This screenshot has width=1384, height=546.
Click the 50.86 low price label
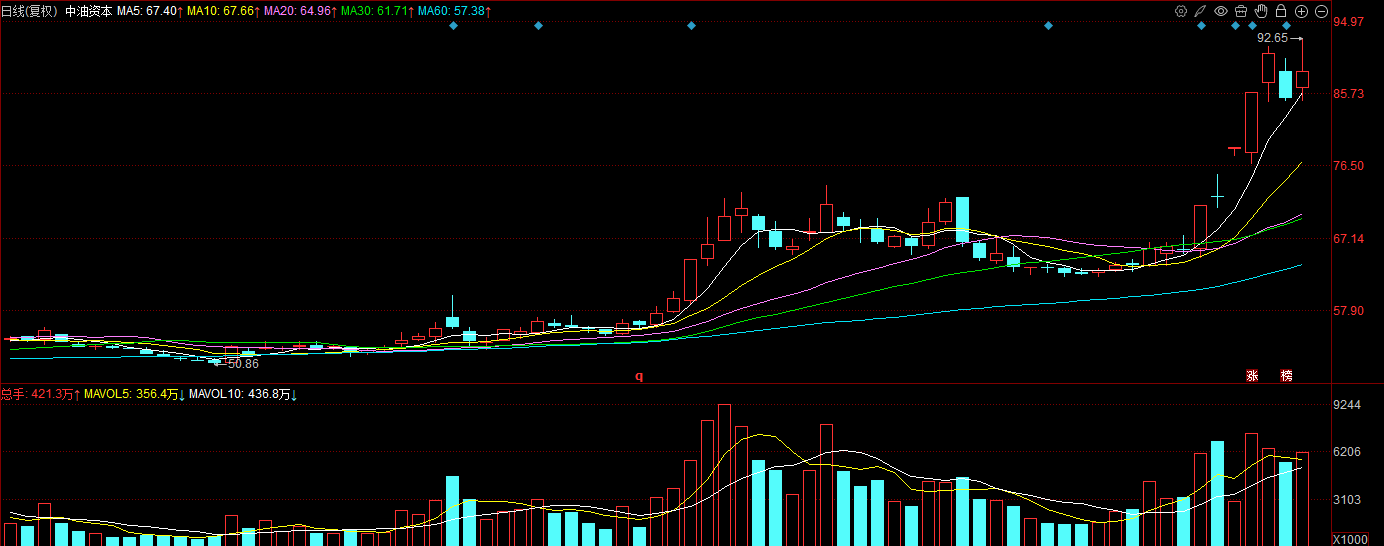coord(243,364)
